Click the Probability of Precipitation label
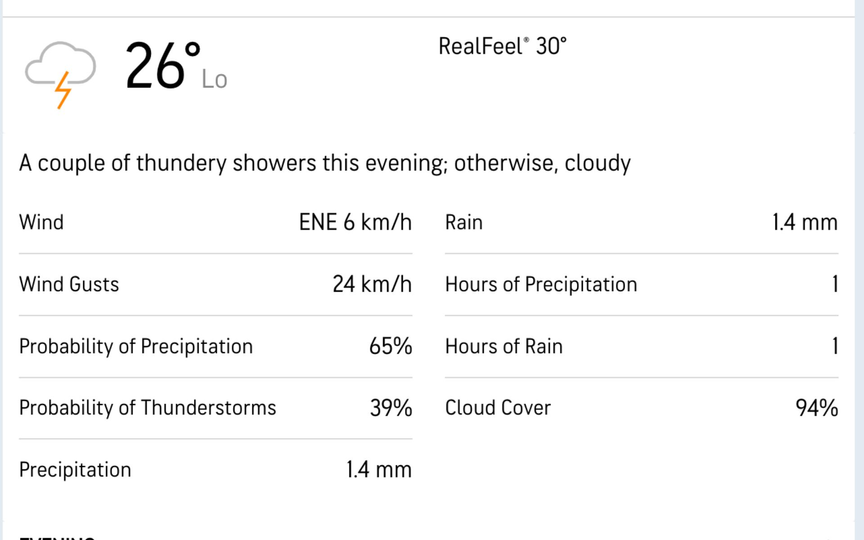This screenshot has height=540, width=864. pyautogui.click(x=136, y=346)
